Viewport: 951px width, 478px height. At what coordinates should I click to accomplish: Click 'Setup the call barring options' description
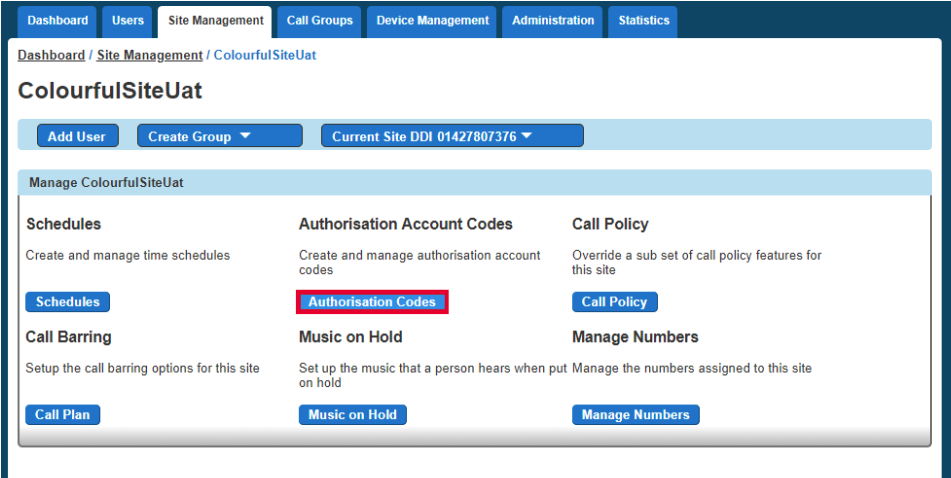point(143,368)
